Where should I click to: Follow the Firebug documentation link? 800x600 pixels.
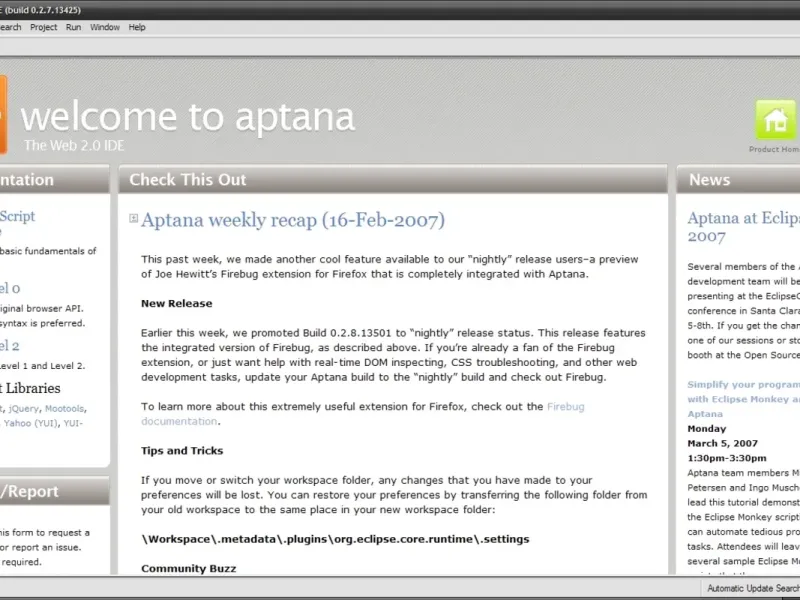[x=363, y=414]
